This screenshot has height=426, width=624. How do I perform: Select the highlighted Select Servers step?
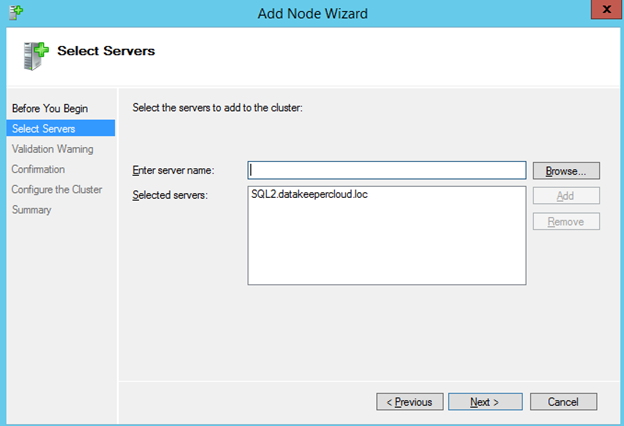click(x=43, y=128)
